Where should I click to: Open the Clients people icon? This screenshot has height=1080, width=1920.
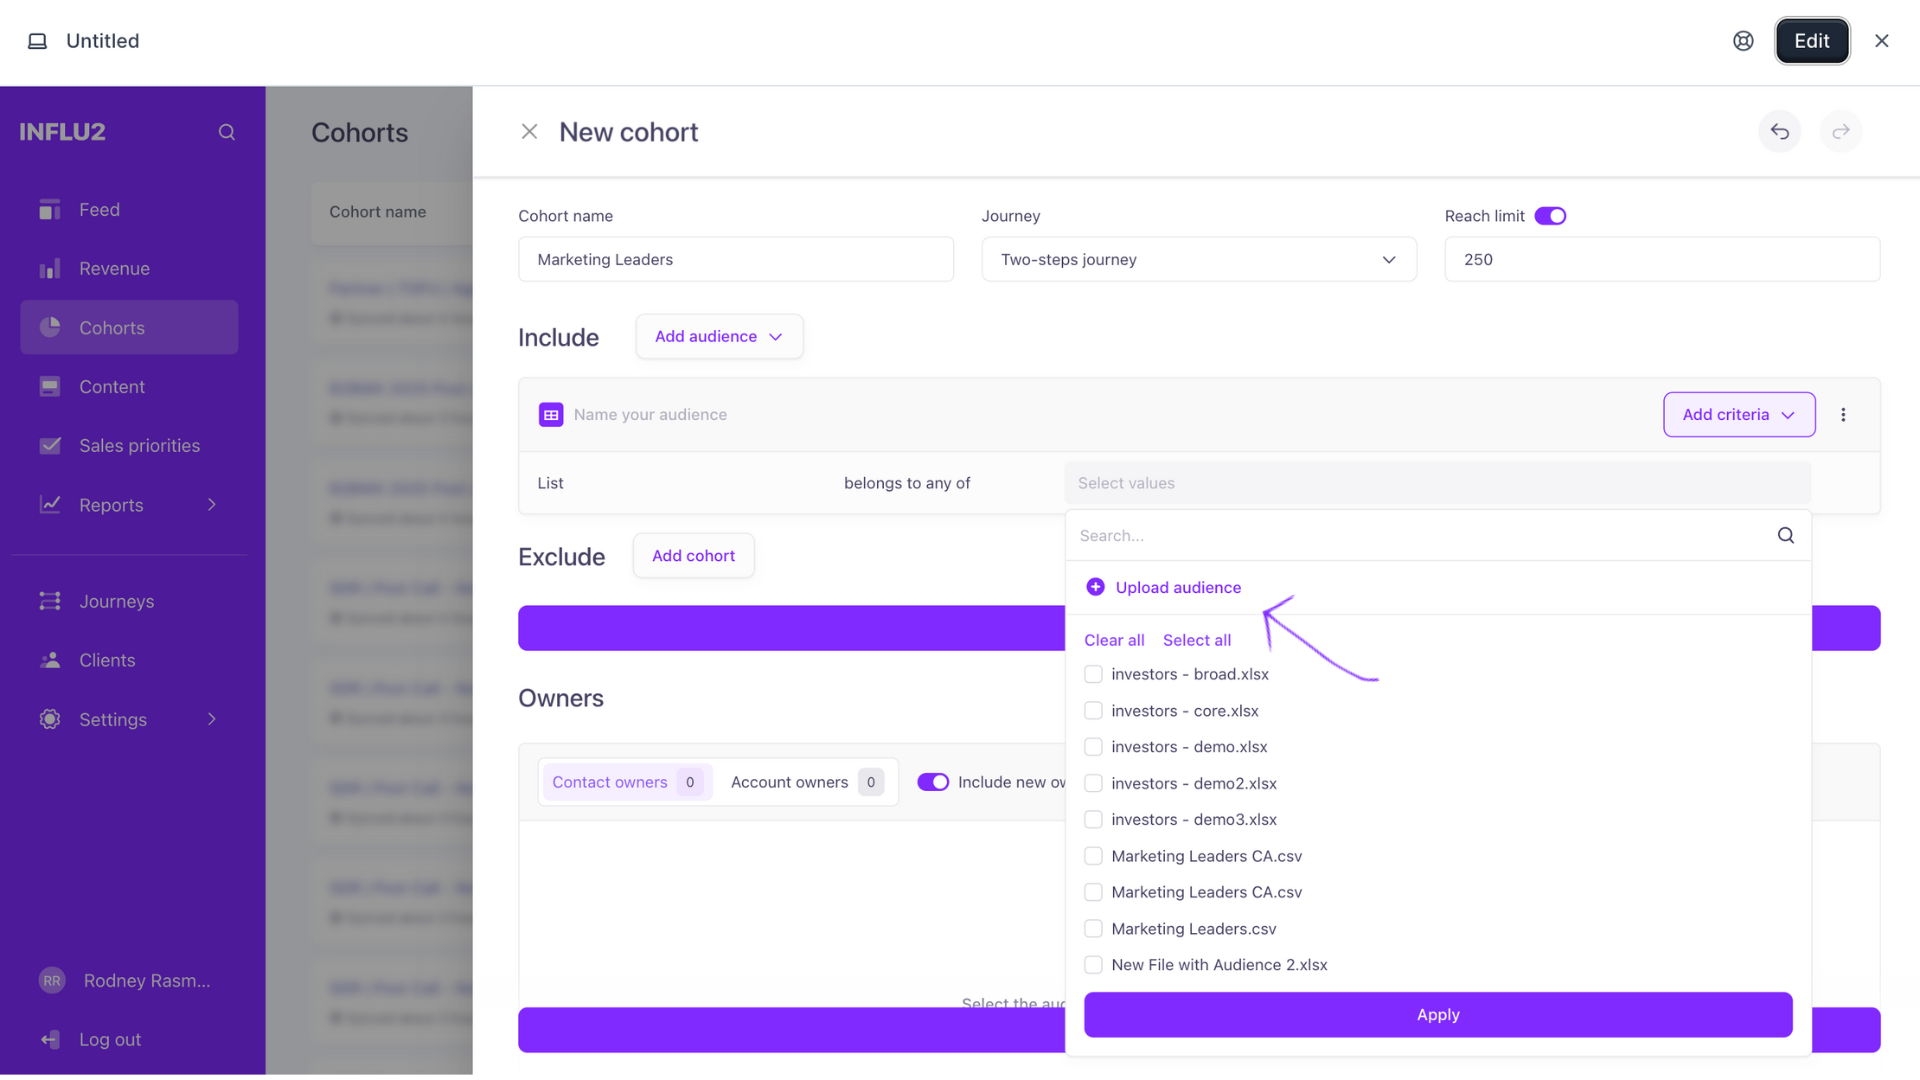pyautogui.click(x=50, y=660)
